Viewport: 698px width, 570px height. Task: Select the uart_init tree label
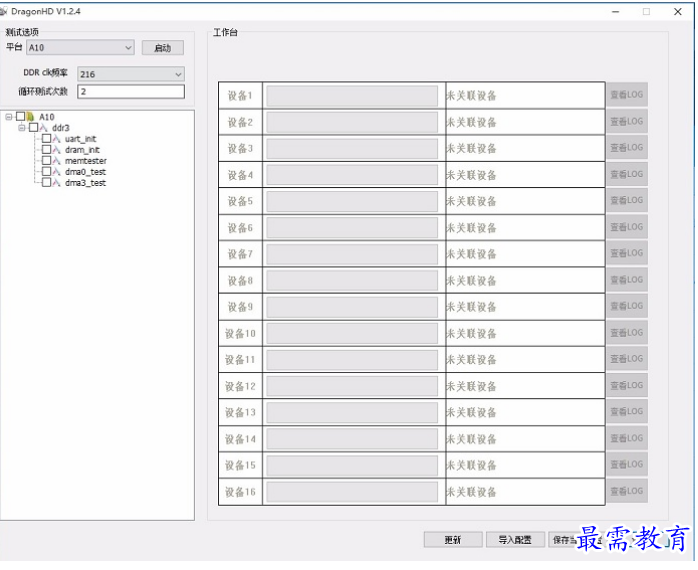click(81, 139)
